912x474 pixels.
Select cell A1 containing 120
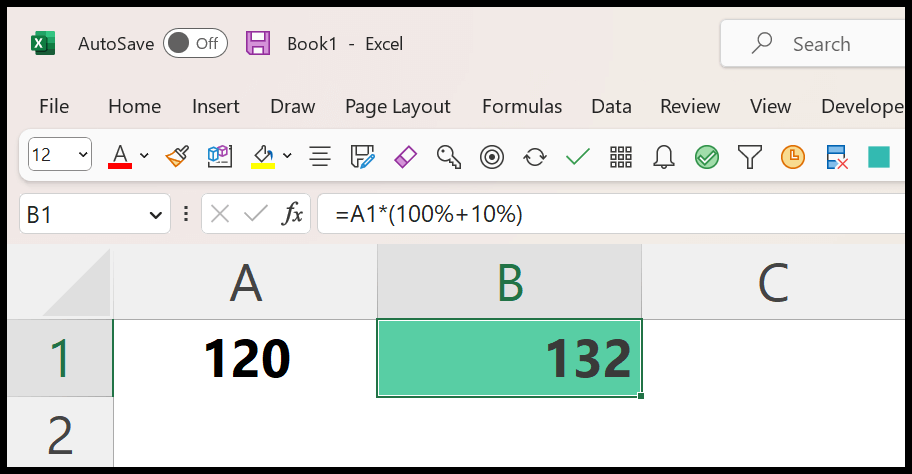245,358
